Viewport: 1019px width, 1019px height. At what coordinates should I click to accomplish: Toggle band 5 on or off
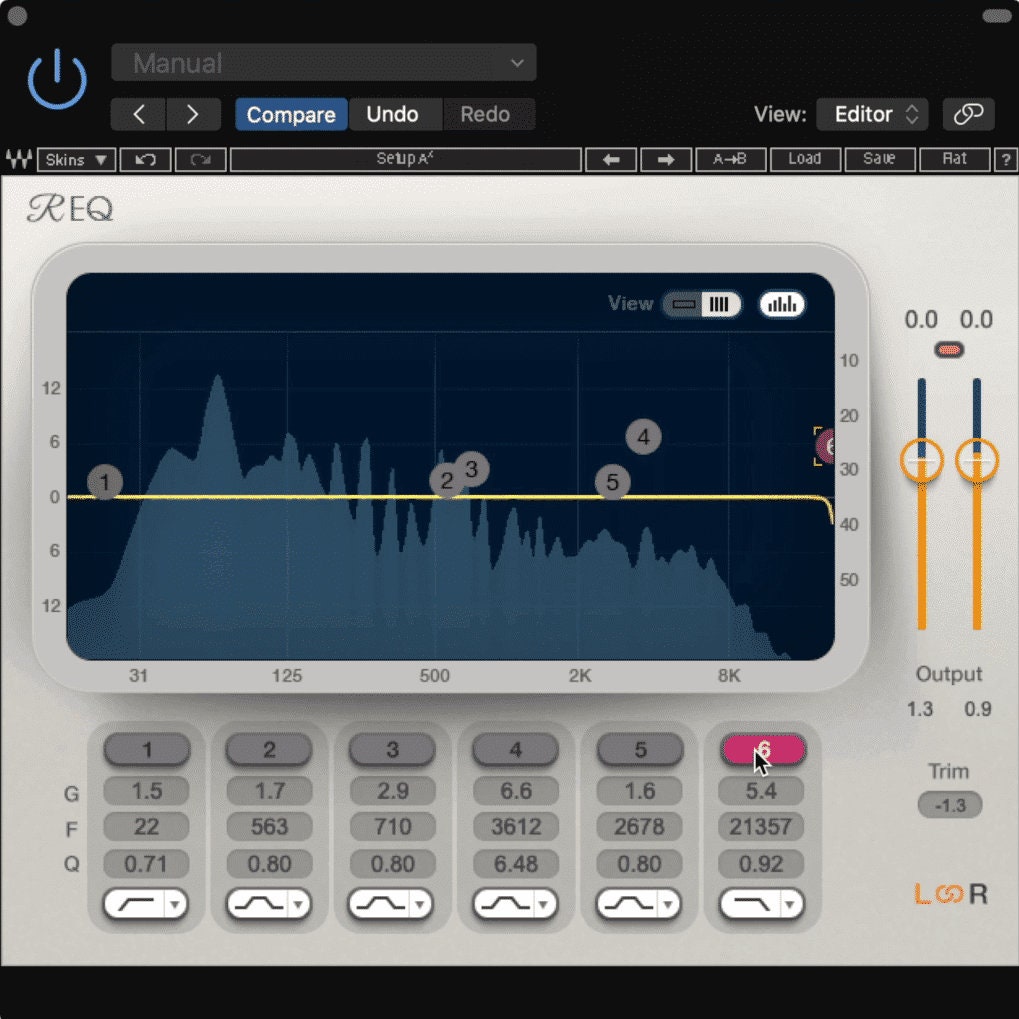(x=640, y=750)
